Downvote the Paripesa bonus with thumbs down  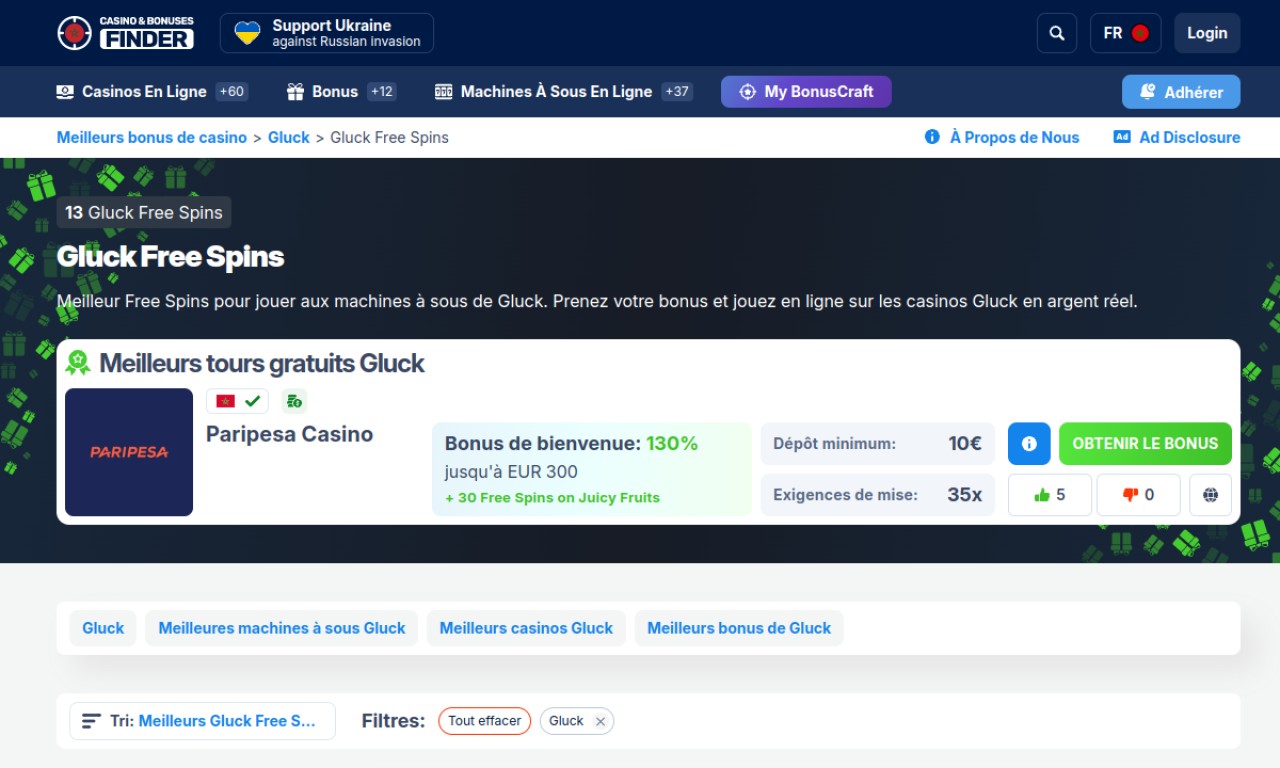pyautogui.click(x=1138, y=495)
